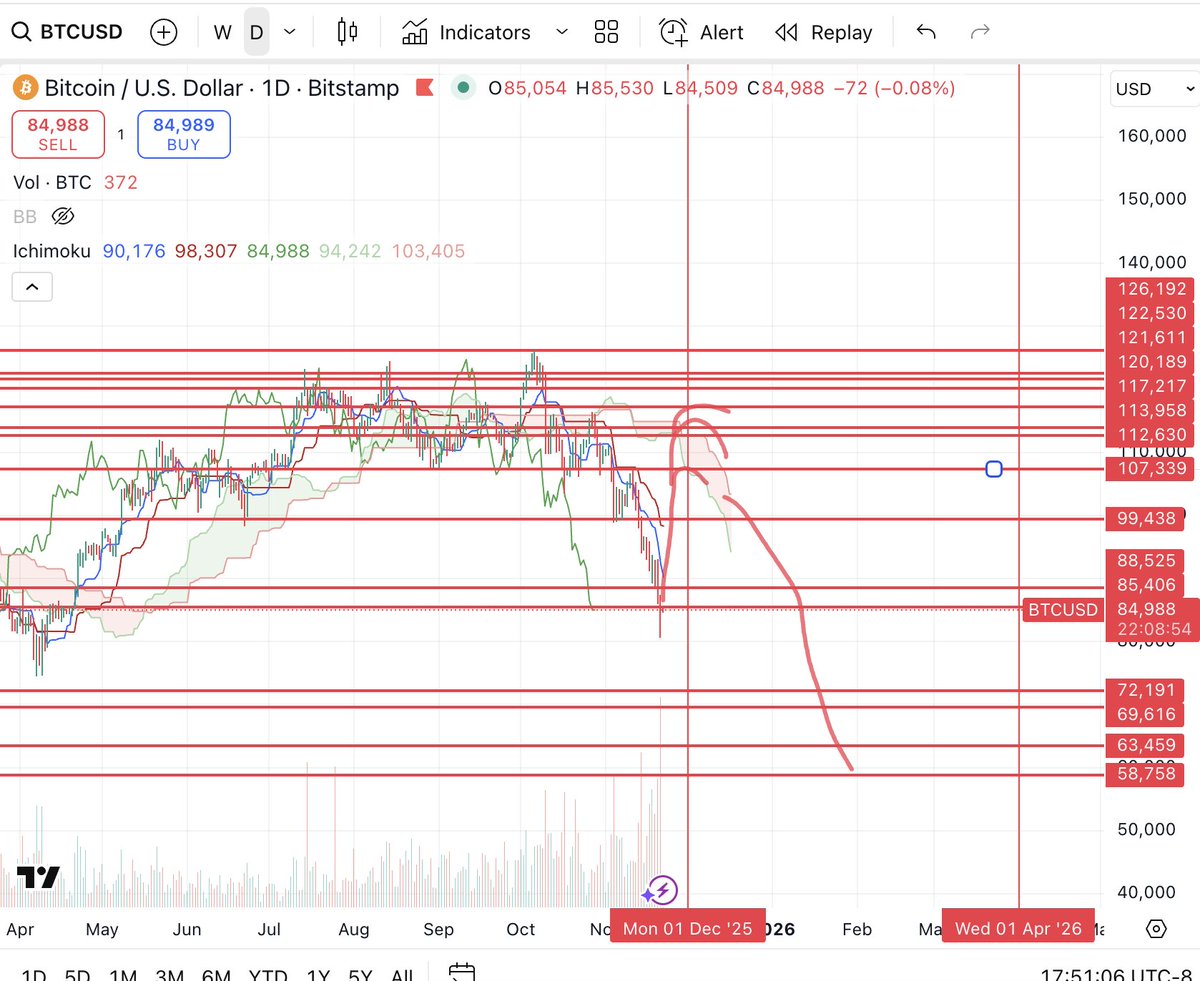The width and height of the screenshot is (1200, 981).
Task: Select the BB indicator label
Action: coord(24,216)
